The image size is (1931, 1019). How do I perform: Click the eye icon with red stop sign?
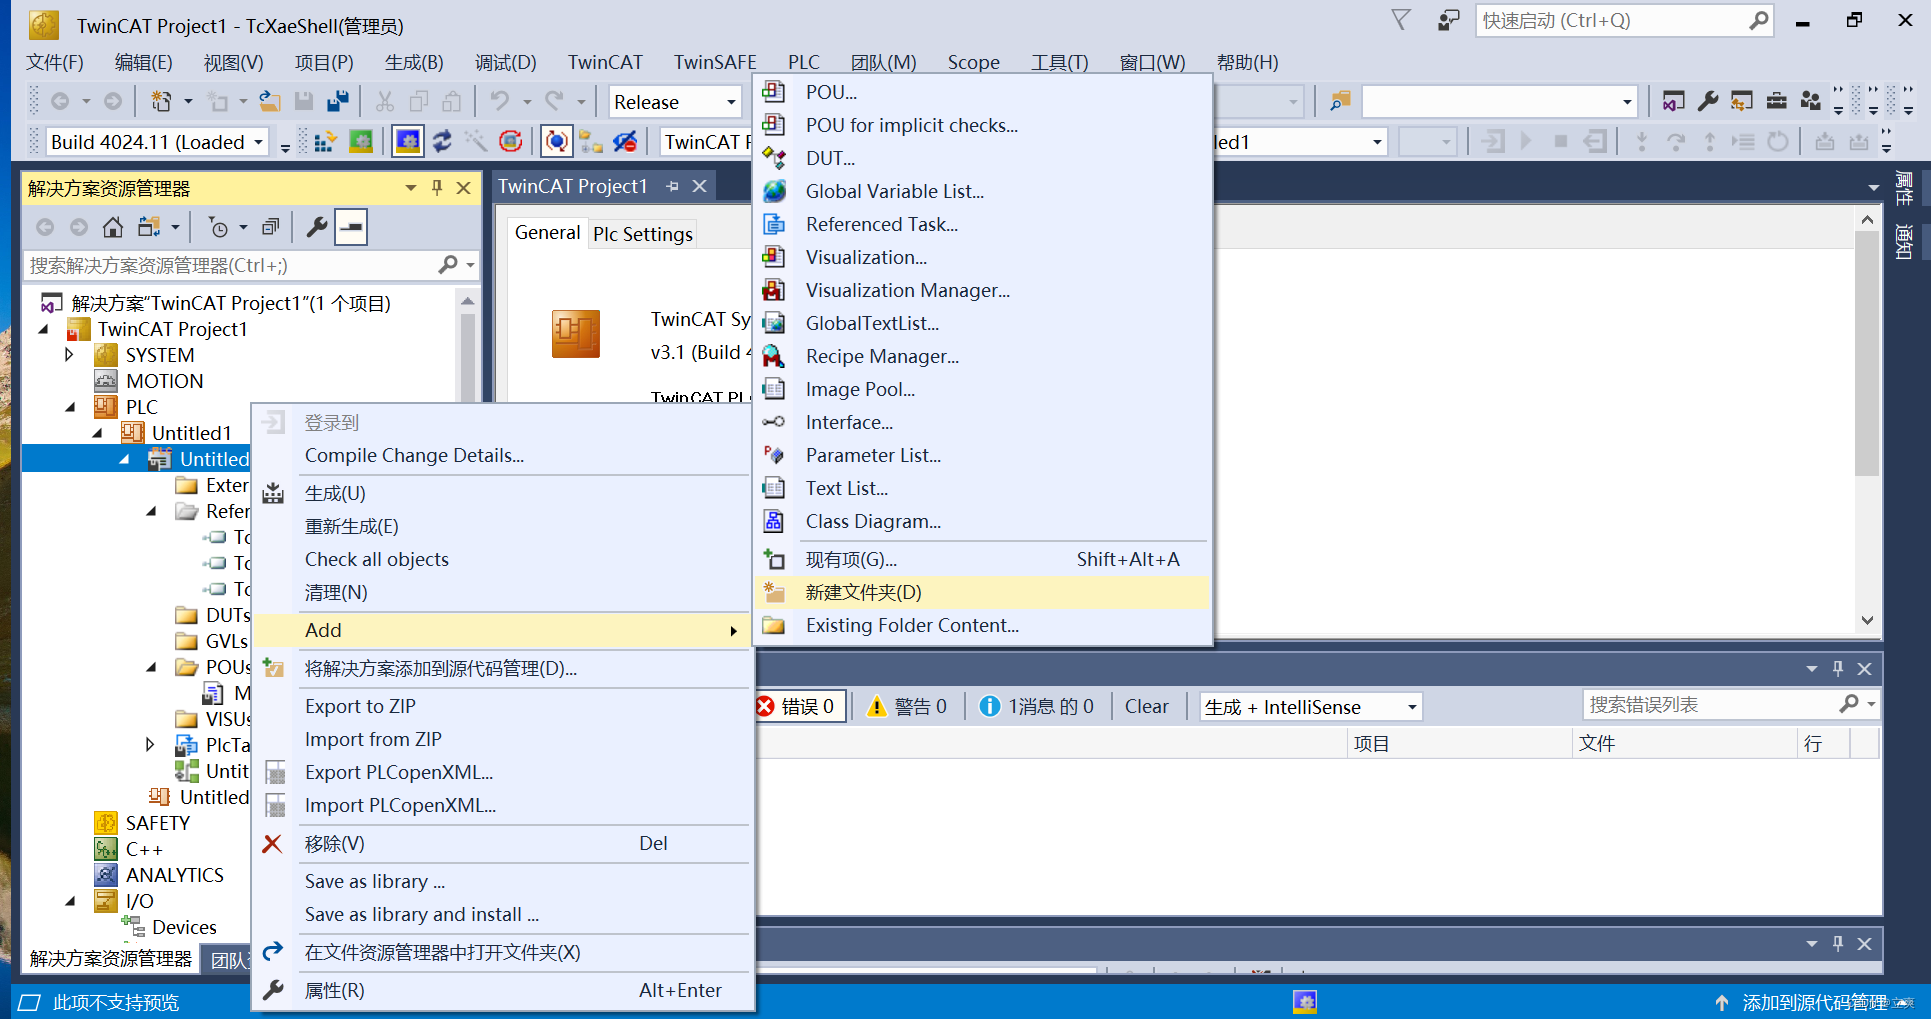(625, 142)
